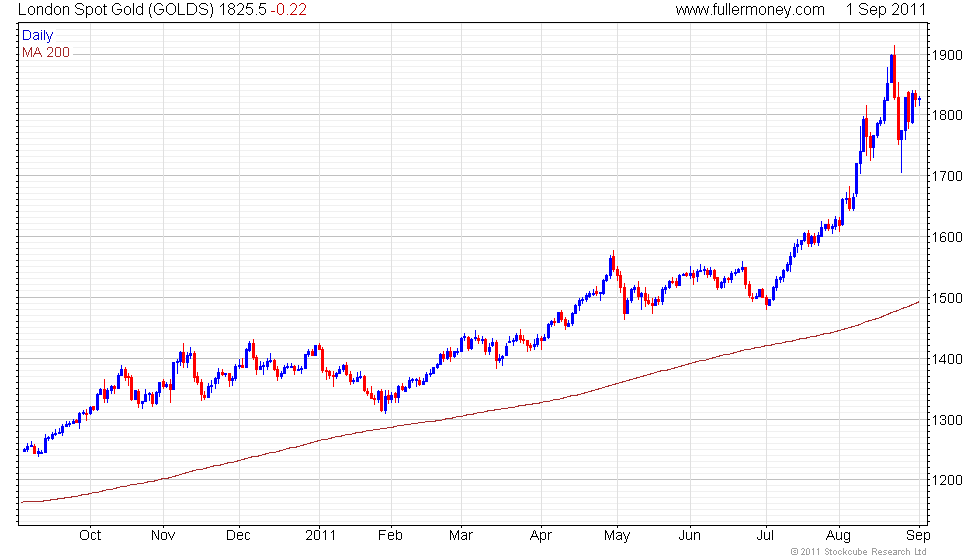Click the 1500 price axis label

tap(947, 298)
